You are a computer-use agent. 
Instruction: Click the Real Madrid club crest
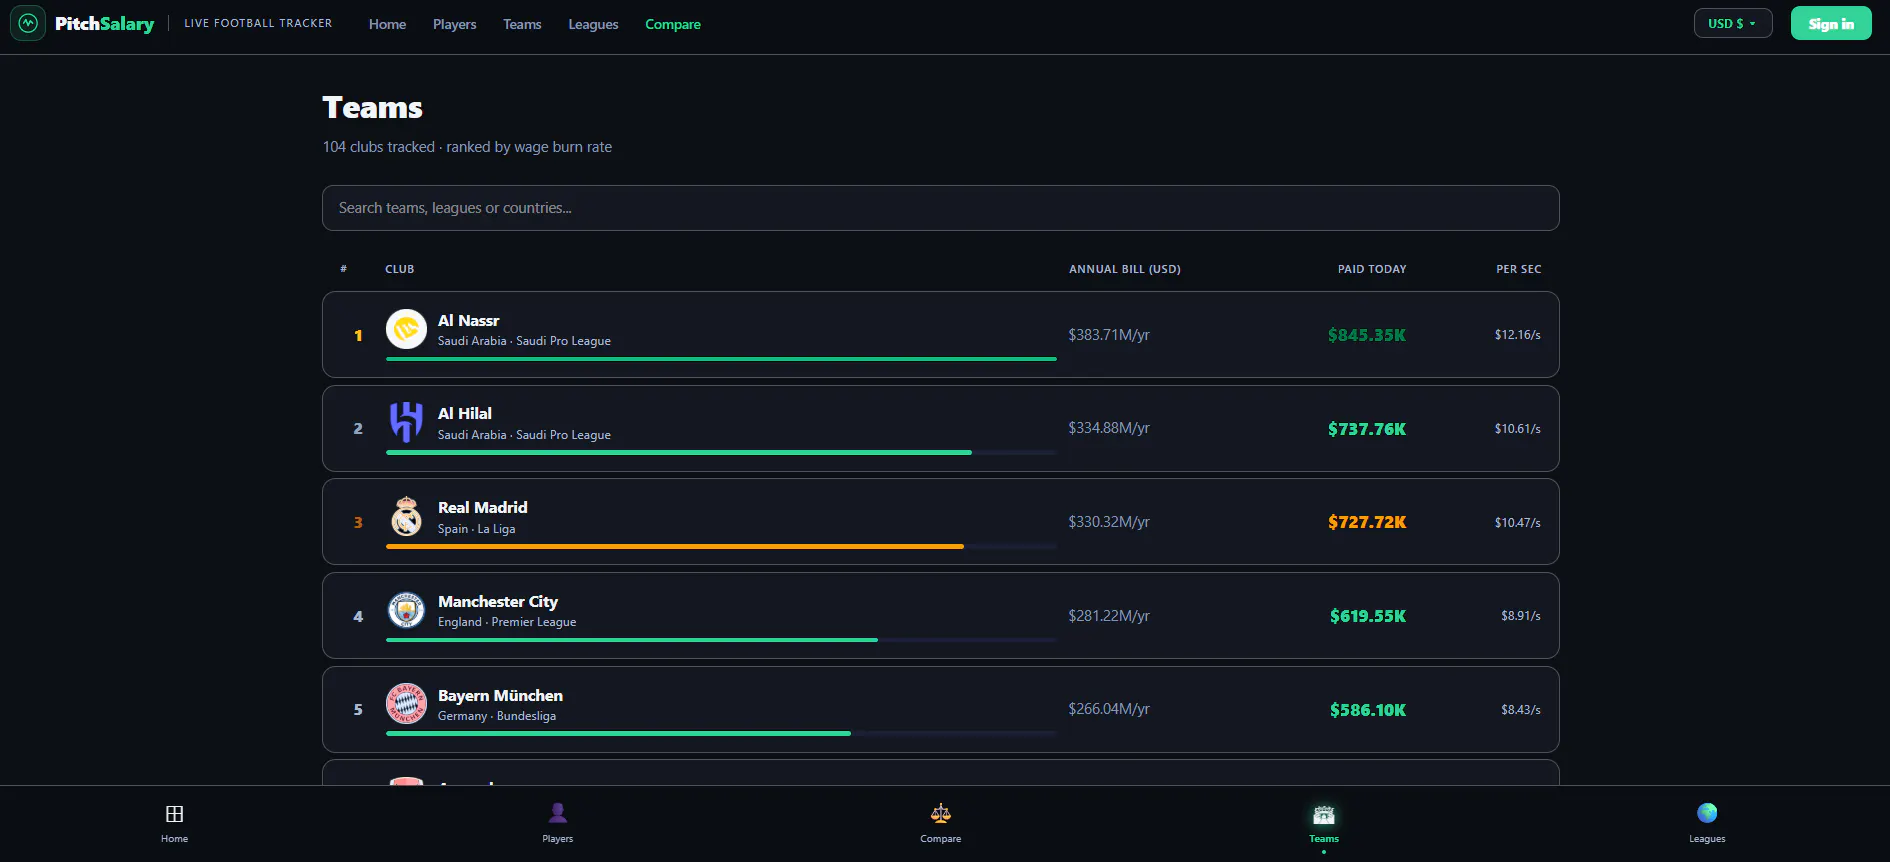[x=406, y=516]
